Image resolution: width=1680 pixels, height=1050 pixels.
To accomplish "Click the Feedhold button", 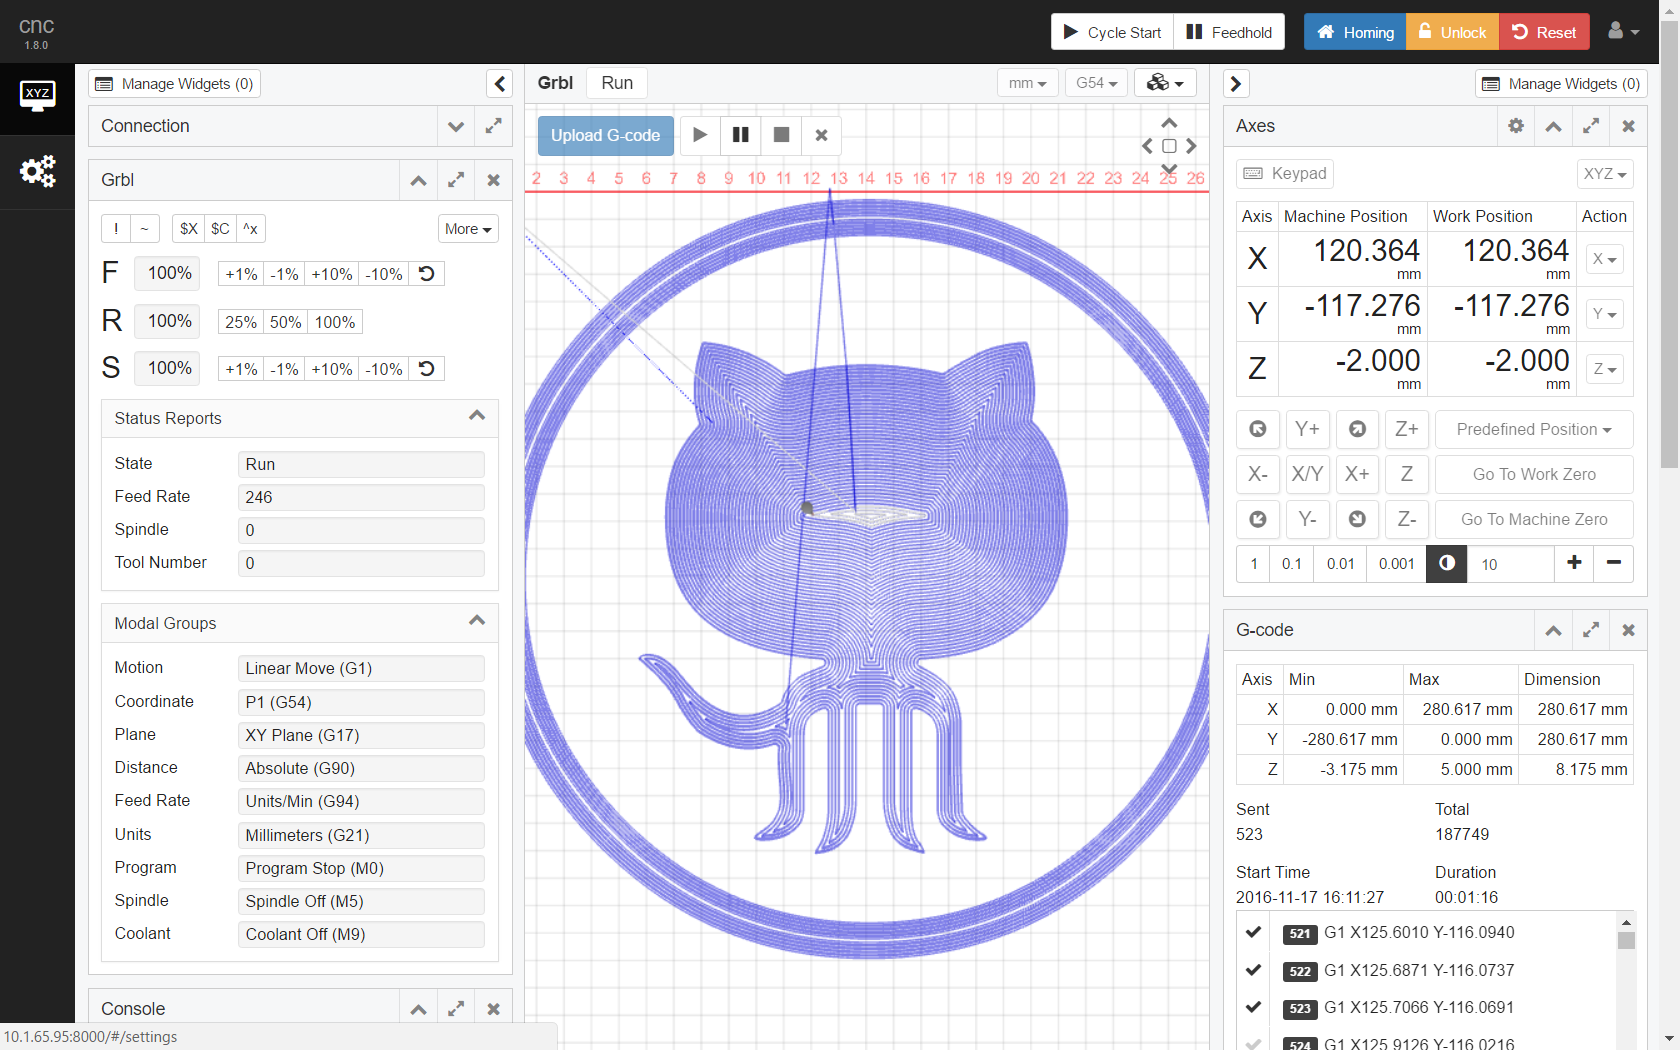I will pos(1229,32).
